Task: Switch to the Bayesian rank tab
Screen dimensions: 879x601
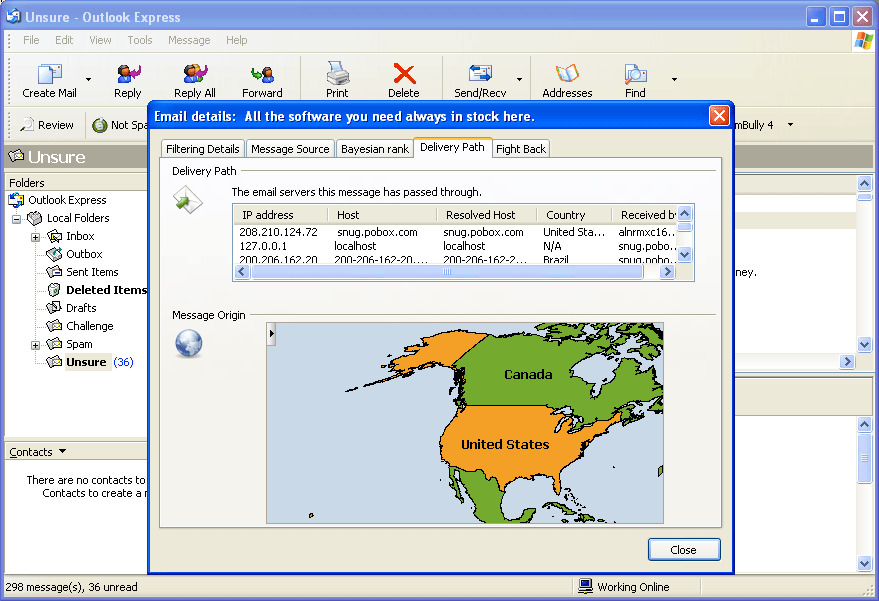Action: coord(374,149)
